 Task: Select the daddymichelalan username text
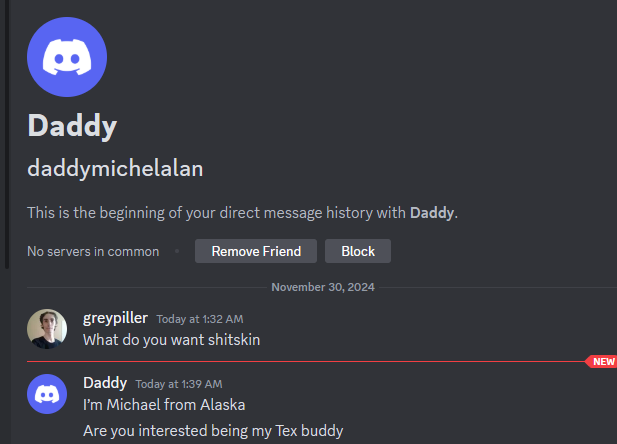115,168
